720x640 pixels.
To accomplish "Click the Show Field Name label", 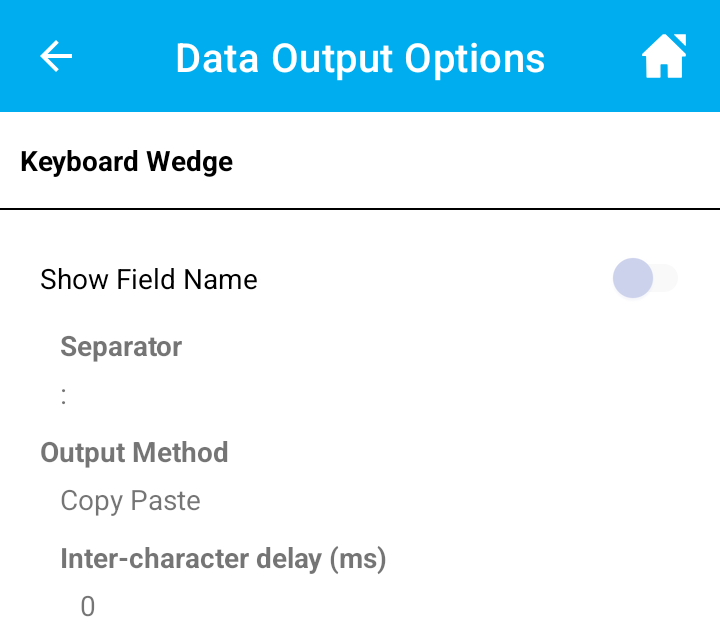I will click(149, 280).
